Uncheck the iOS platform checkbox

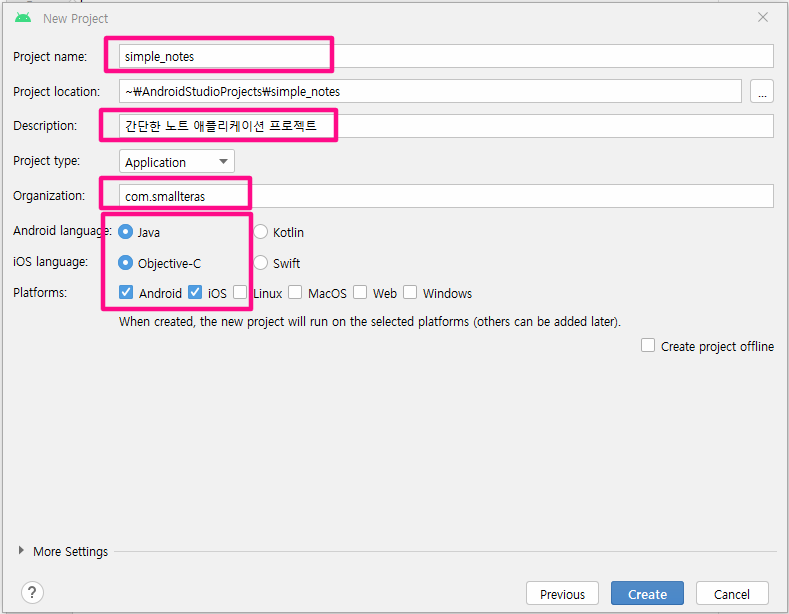195,293
